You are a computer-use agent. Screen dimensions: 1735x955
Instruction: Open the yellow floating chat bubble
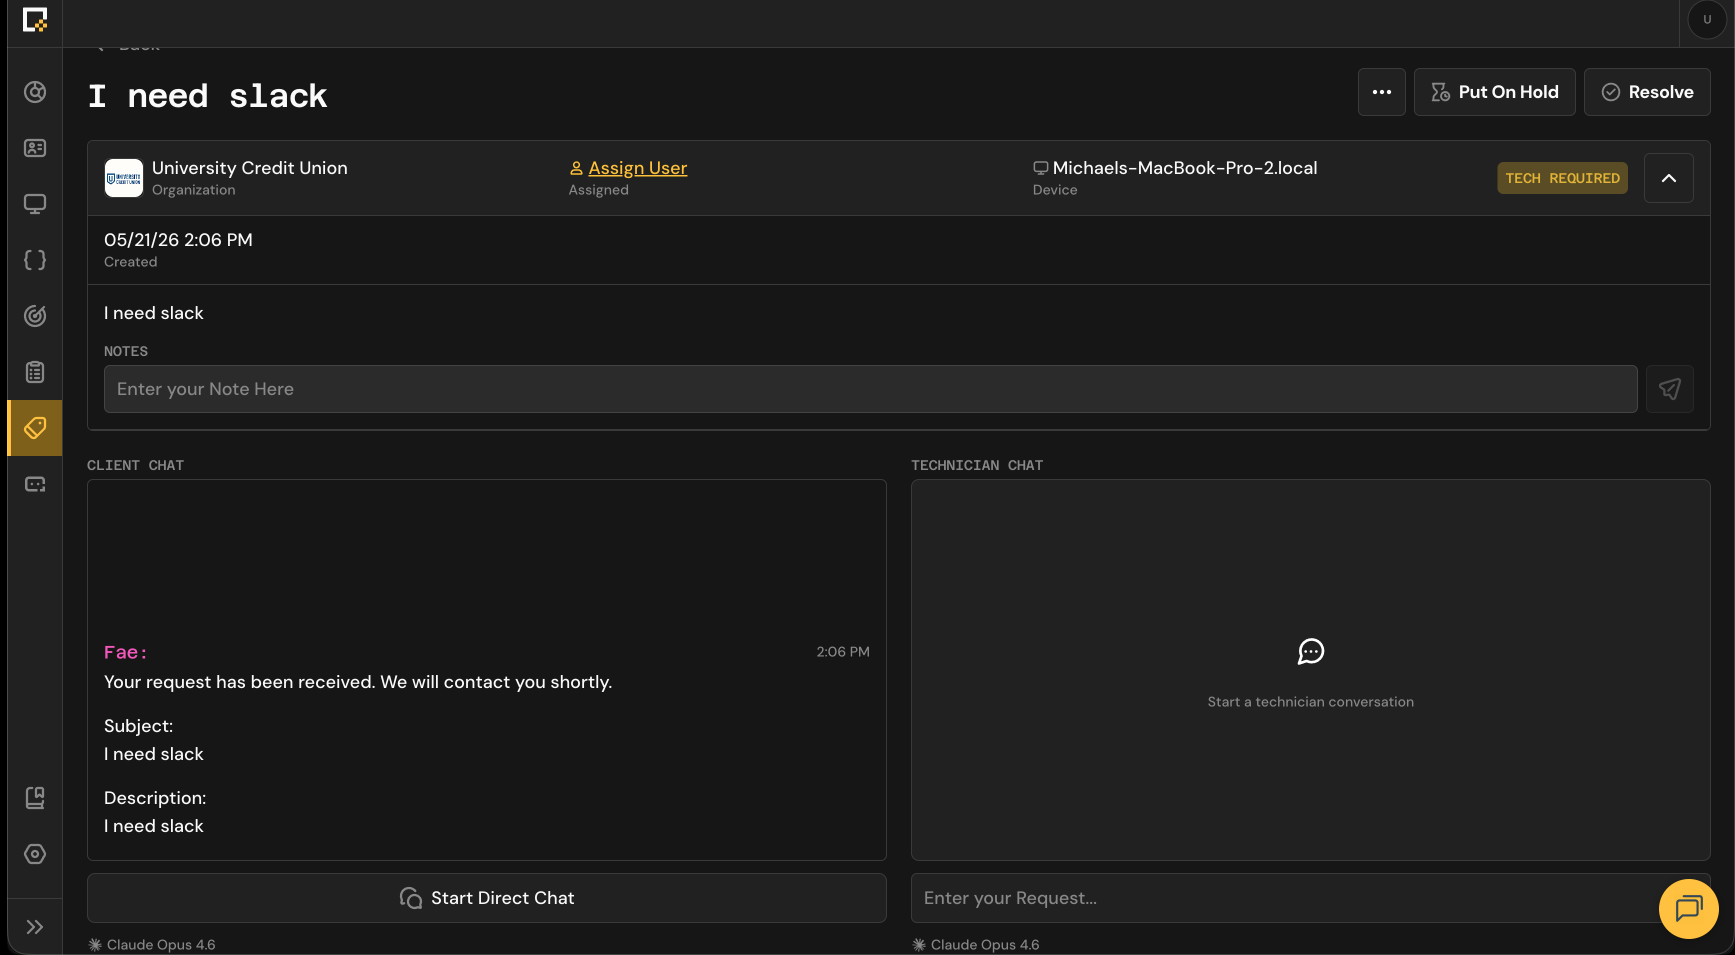(1688, 909)
